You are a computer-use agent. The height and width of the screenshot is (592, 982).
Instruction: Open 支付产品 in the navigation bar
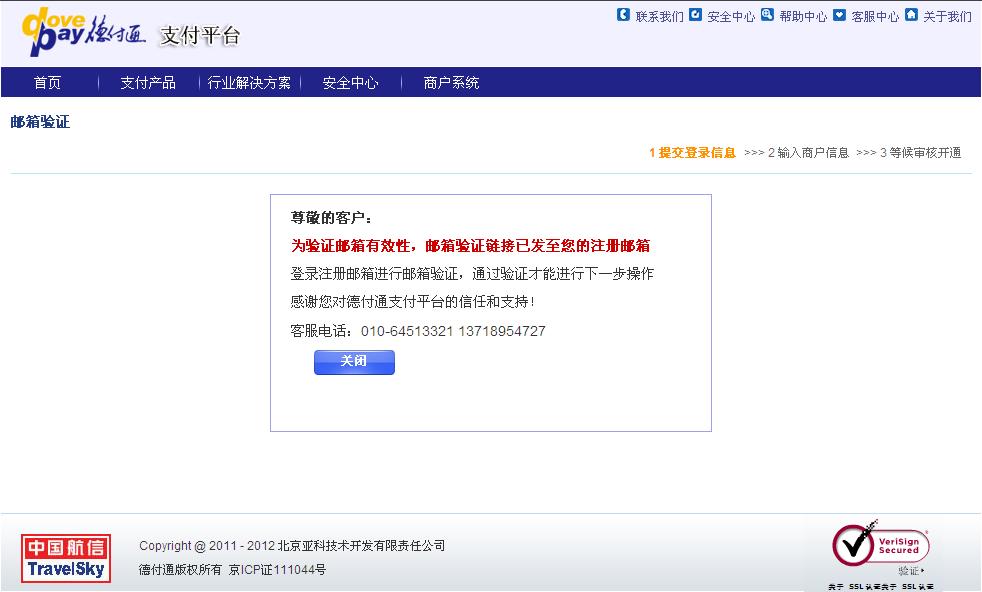pyautogui.click(x=148, y=83)
